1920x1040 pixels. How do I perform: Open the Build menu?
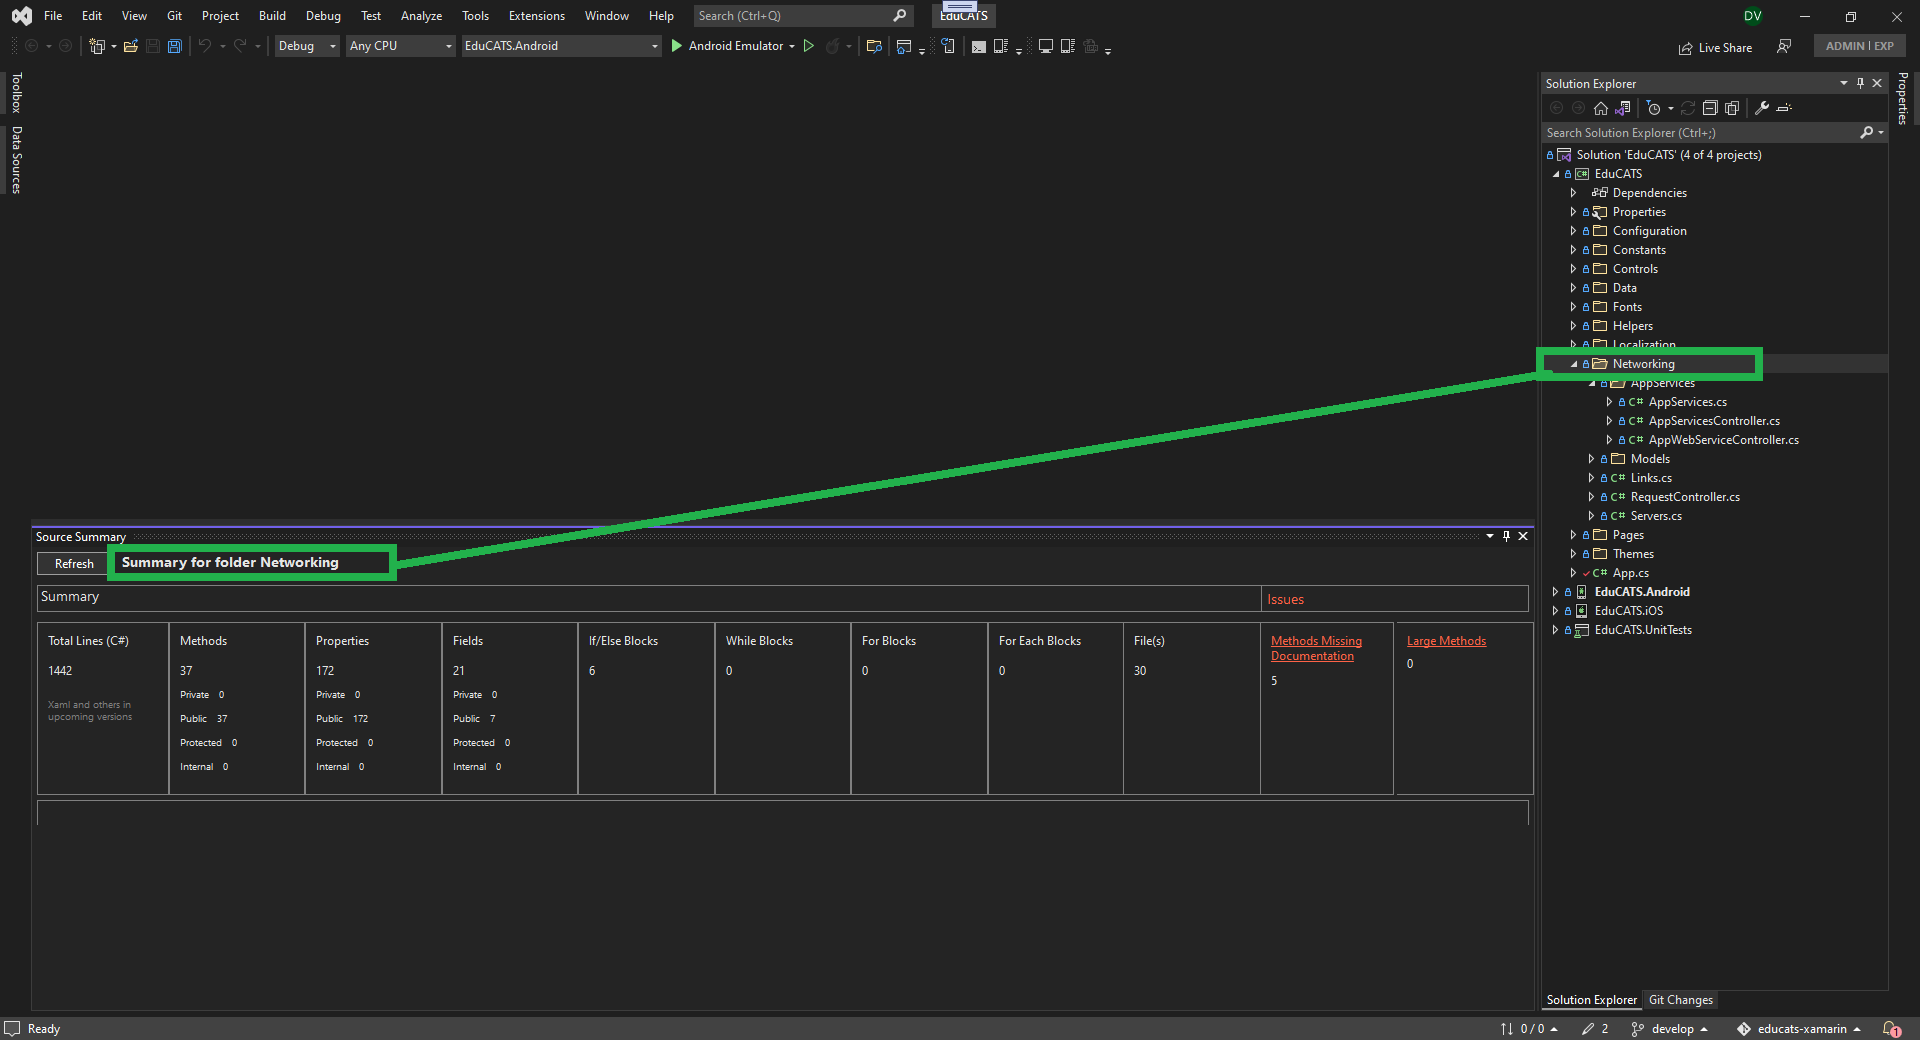click(272, 16)
